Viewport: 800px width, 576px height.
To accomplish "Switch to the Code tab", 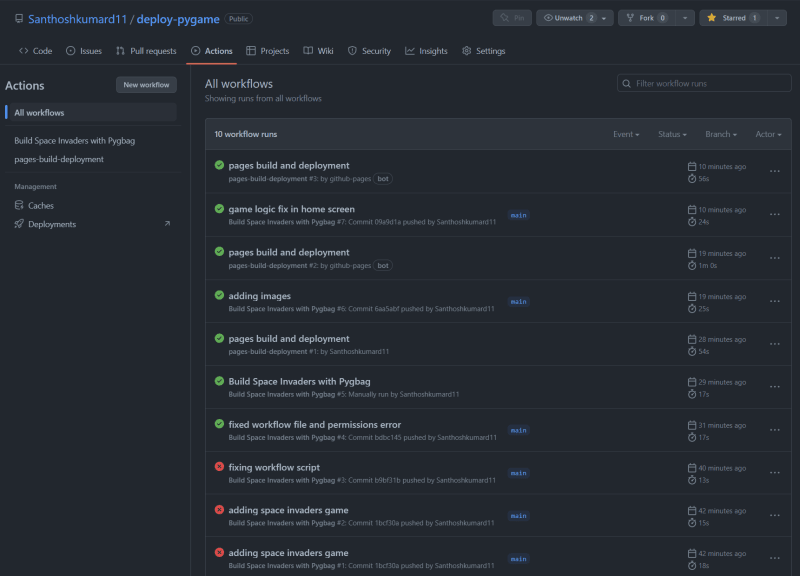I will coord(36,51).
